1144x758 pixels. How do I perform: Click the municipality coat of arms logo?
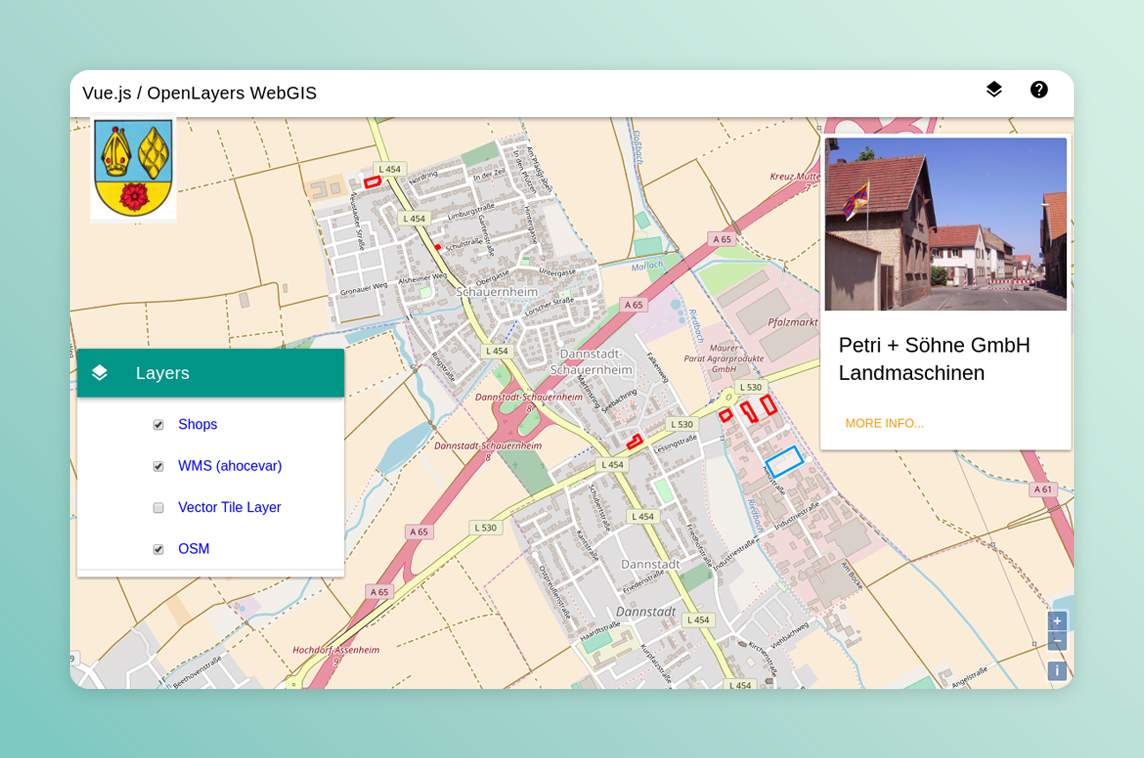133,168
